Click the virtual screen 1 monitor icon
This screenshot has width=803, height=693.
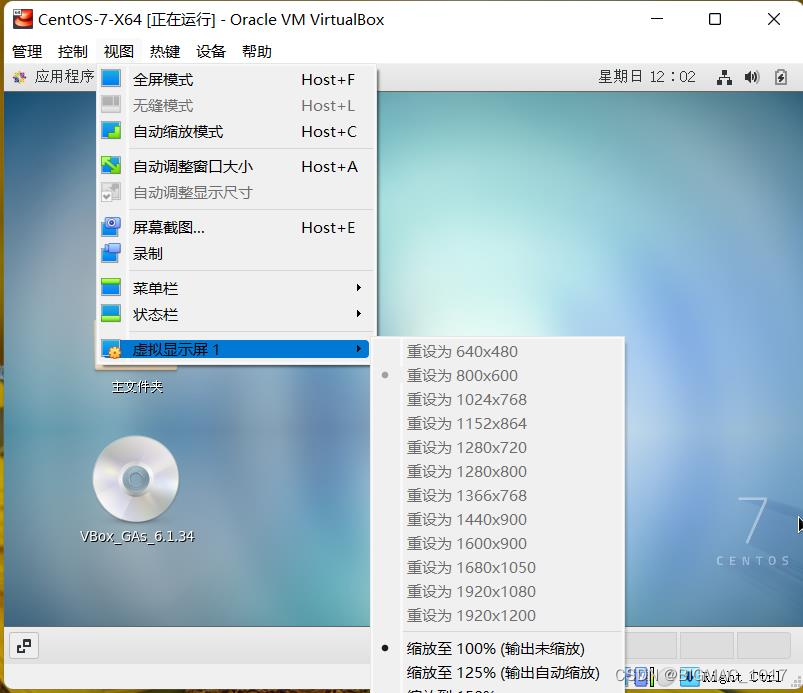pos(111,349)
